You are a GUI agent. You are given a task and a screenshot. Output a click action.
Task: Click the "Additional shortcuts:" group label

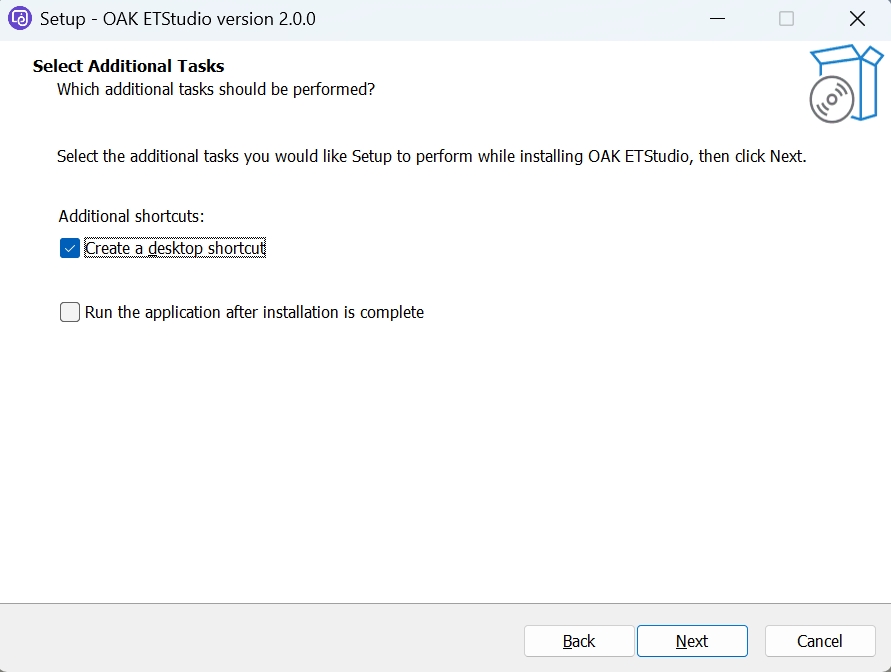pyautogui.click(x=131, y=216)
